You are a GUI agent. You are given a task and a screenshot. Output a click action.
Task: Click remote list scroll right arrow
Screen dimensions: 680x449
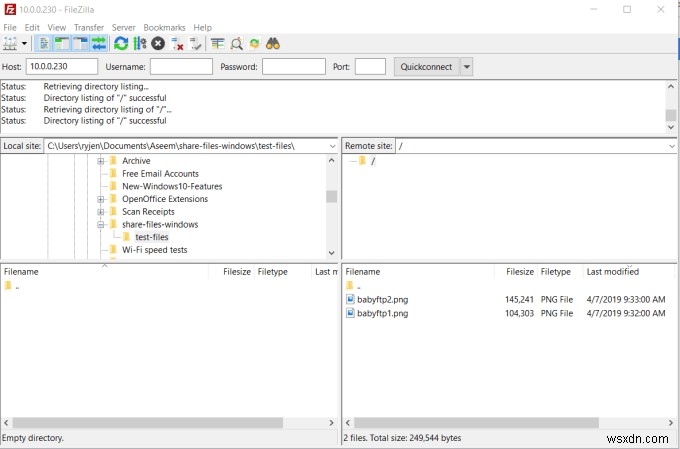click(x=671, y=423)
